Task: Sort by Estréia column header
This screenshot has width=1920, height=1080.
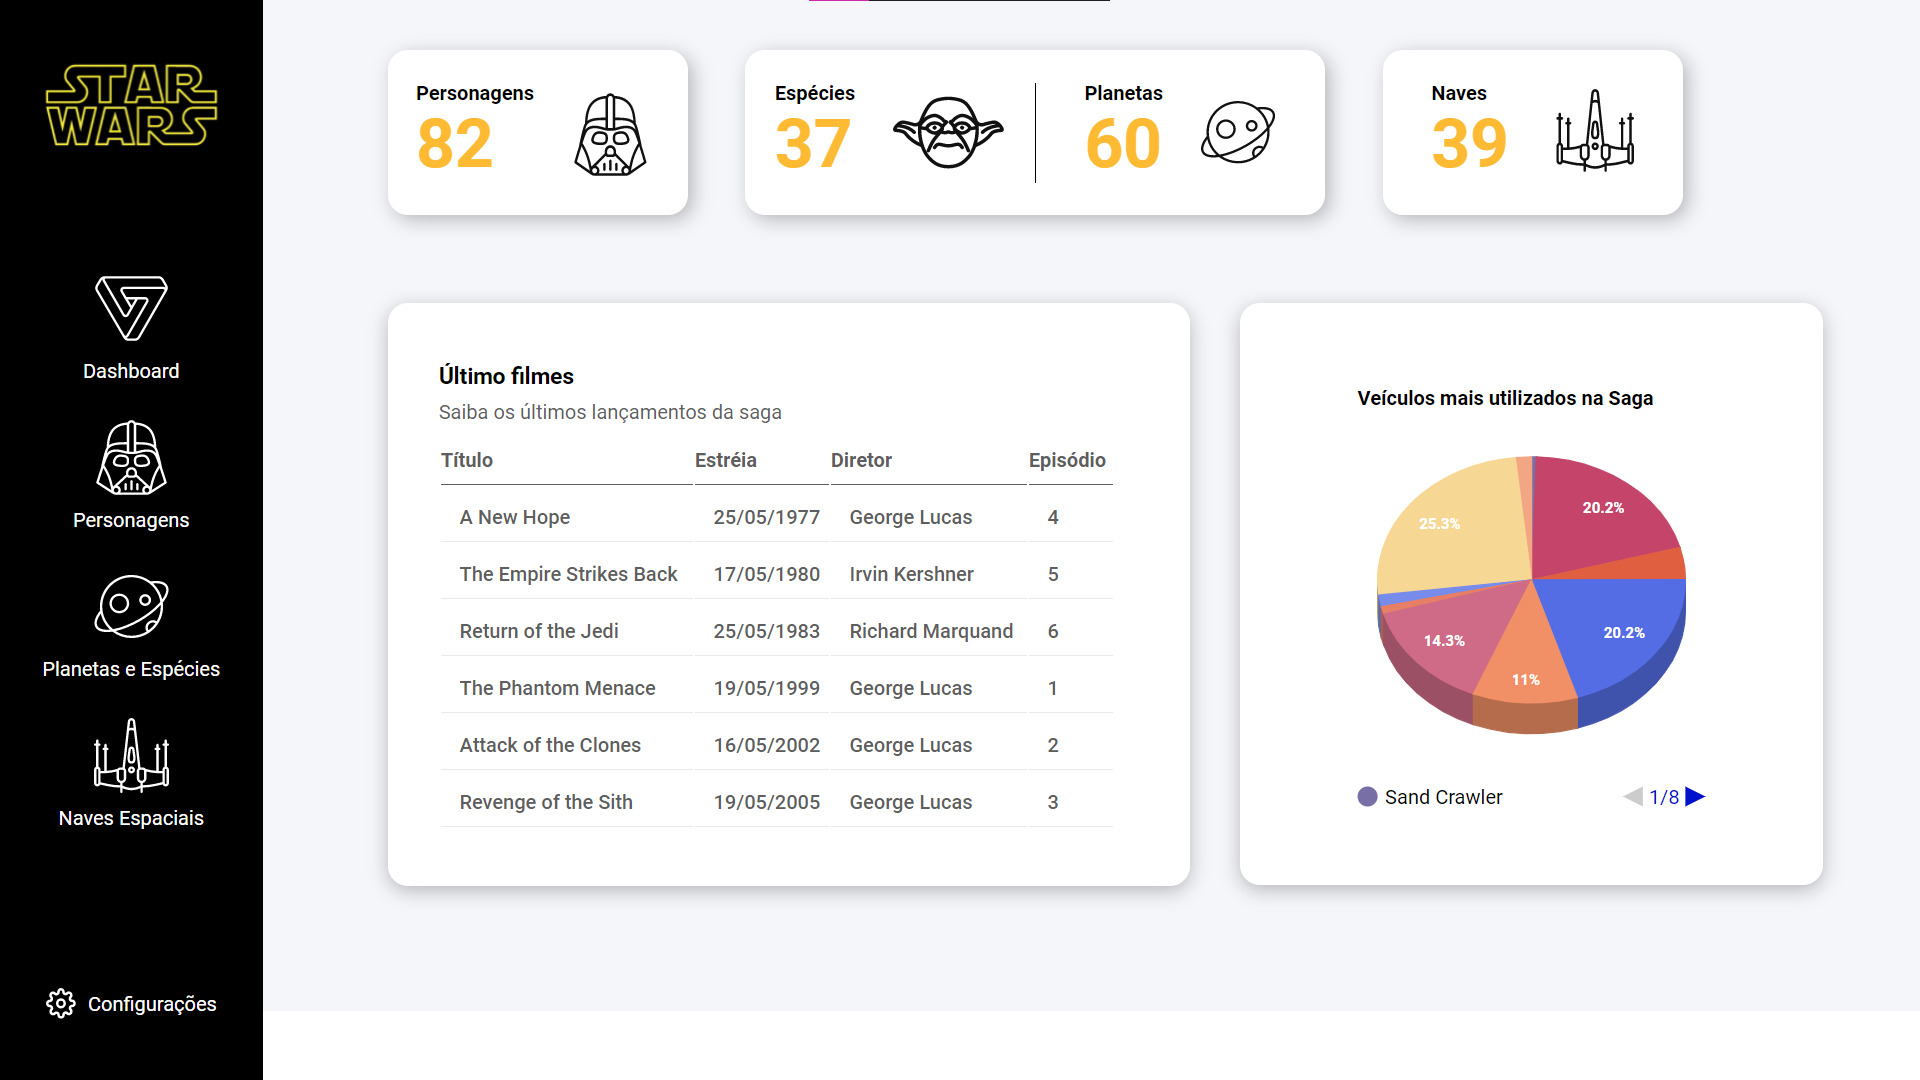Action: (x=726, y=460)
